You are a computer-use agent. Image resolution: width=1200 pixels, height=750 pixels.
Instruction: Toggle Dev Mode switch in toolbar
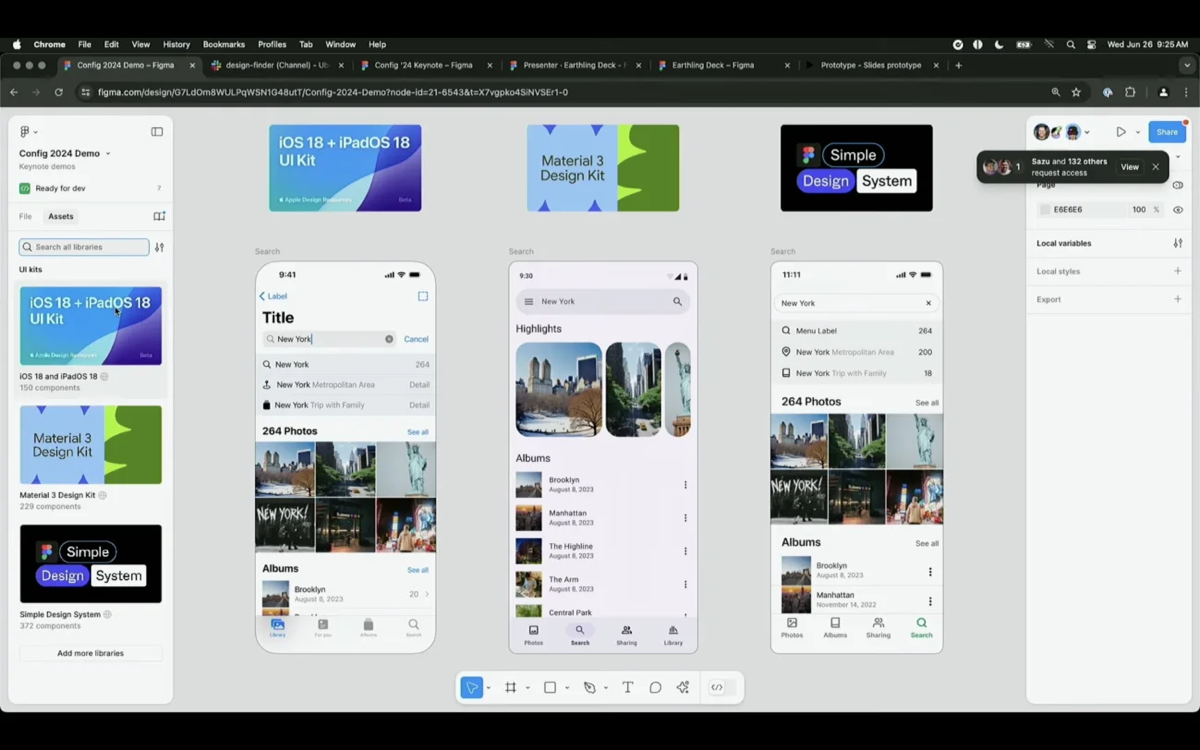tap(722, 688)
